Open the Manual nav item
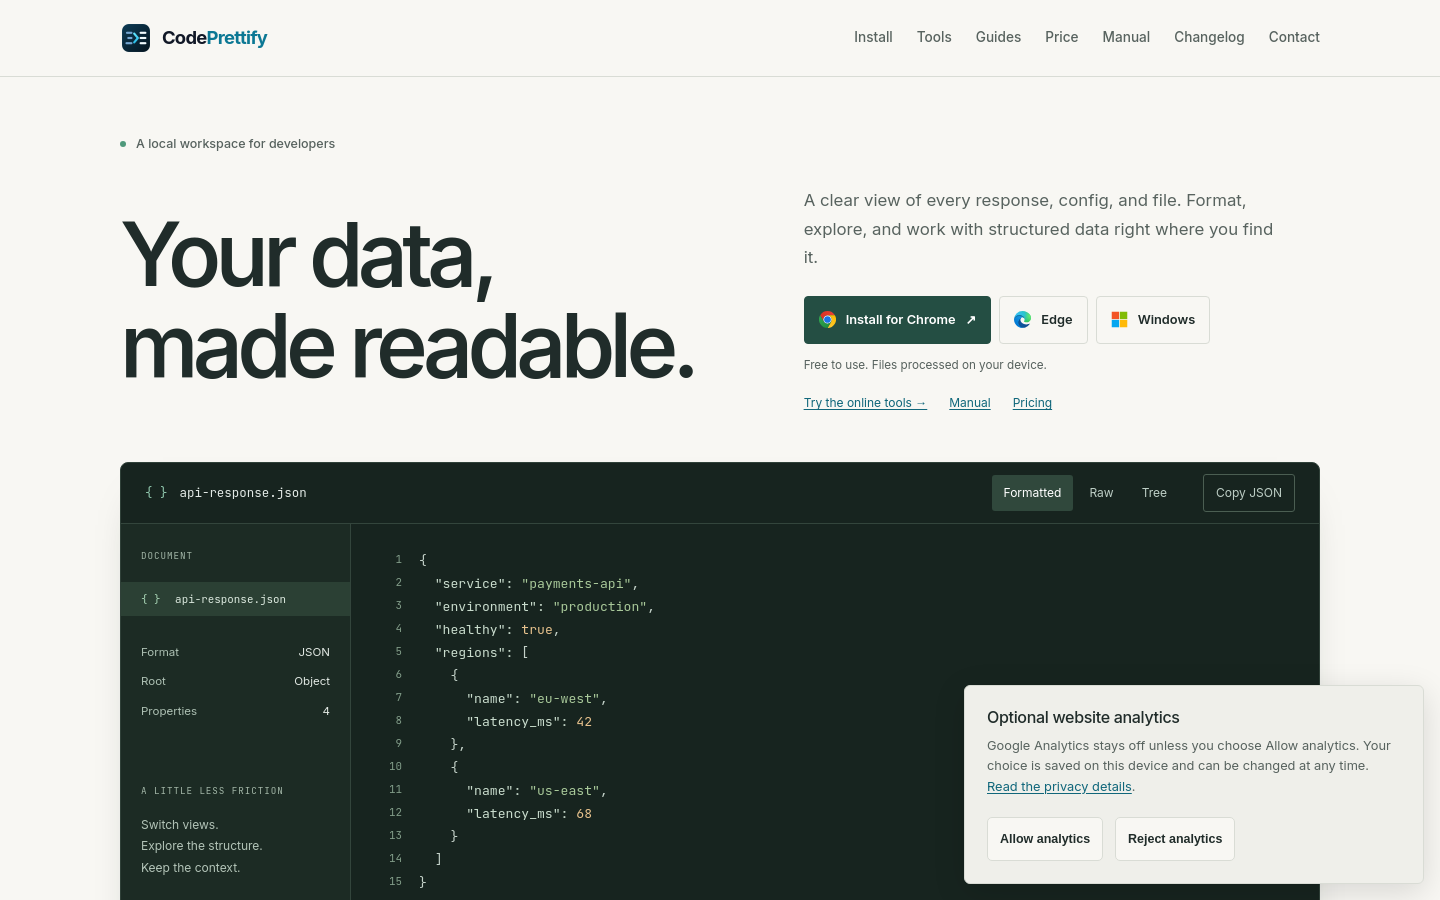 pyautogui.click(x=1126, y=37)
